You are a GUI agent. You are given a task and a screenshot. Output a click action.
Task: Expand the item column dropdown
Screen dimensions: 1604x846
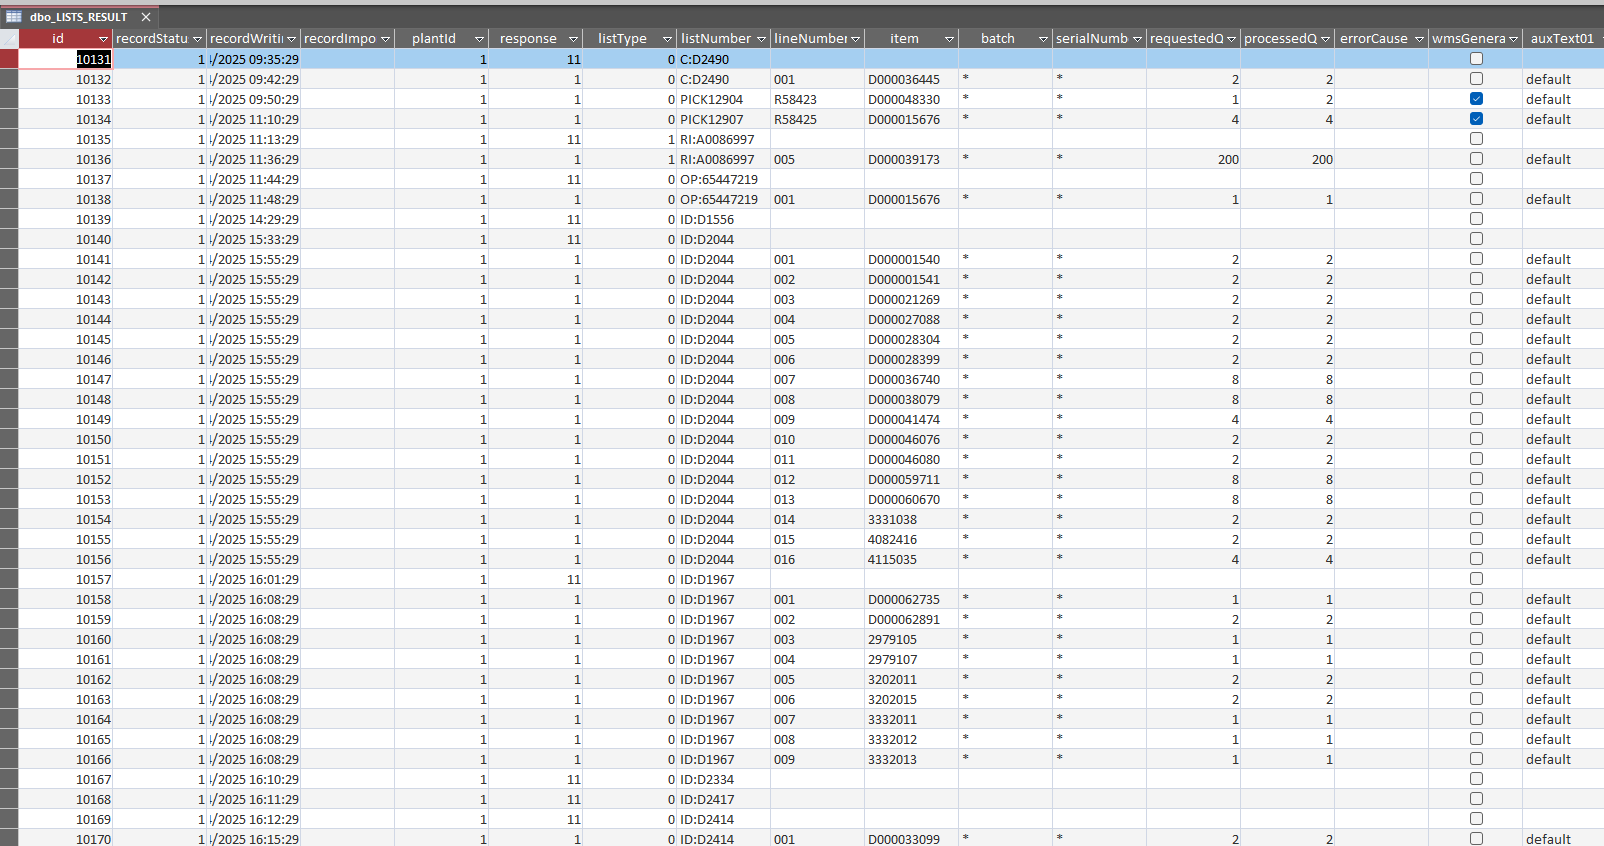(949, 39)
